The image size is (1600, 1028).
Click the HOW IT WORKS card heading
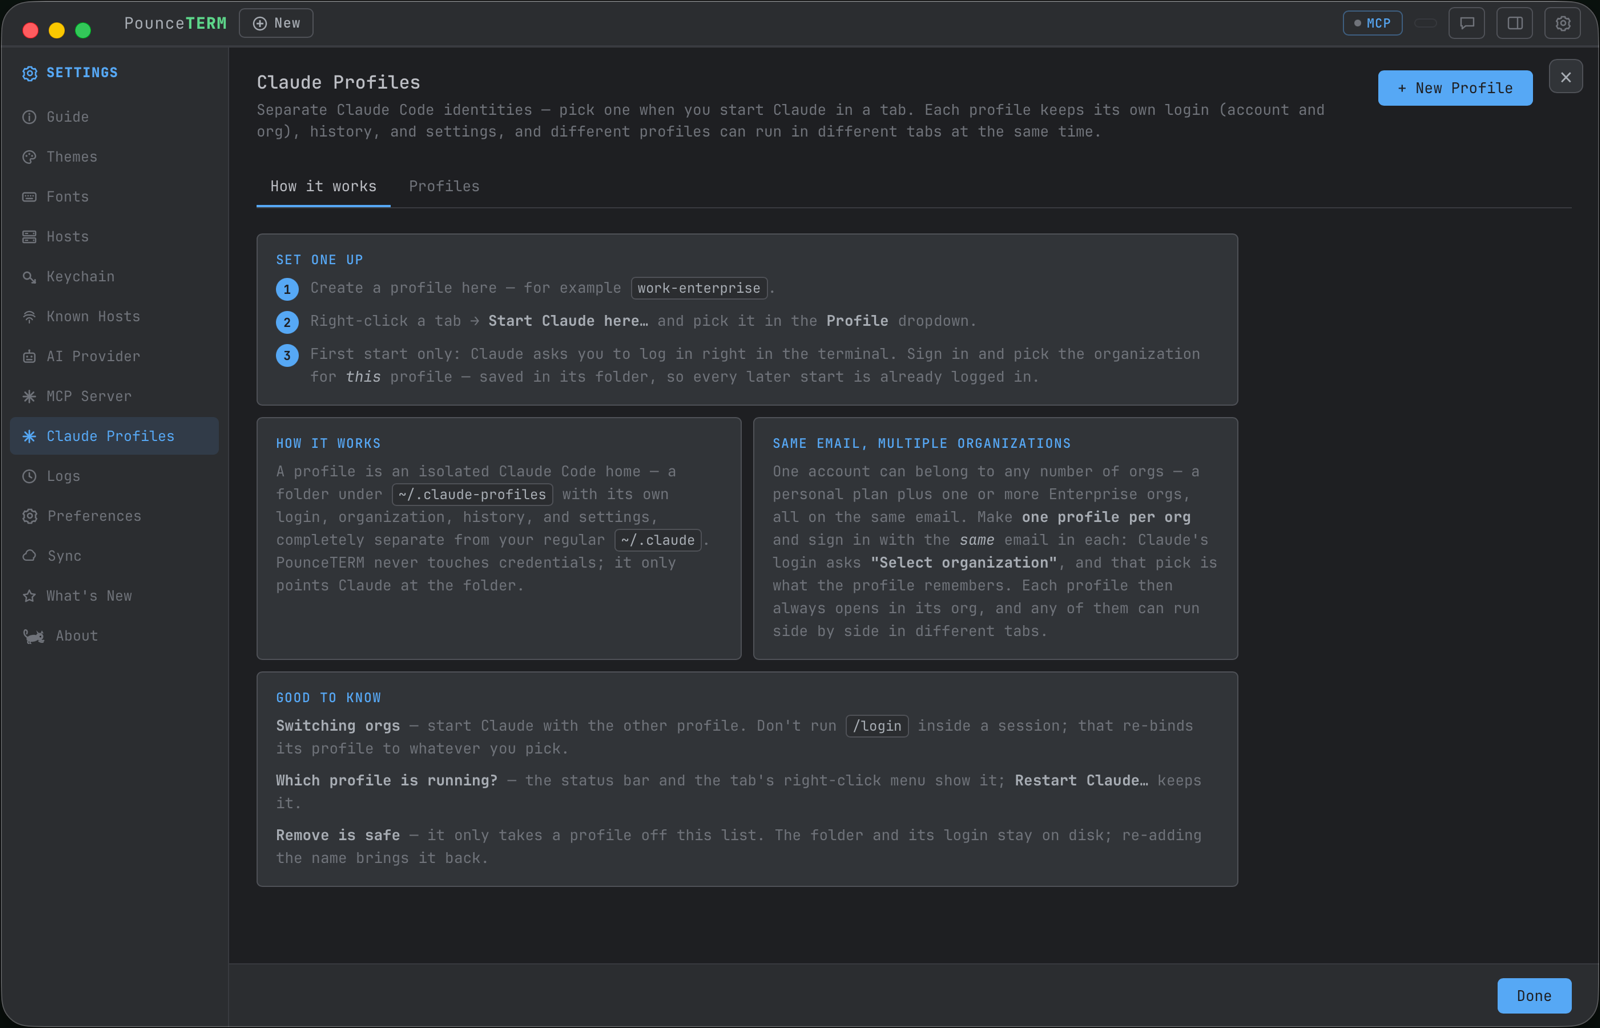tap(328, 444)
